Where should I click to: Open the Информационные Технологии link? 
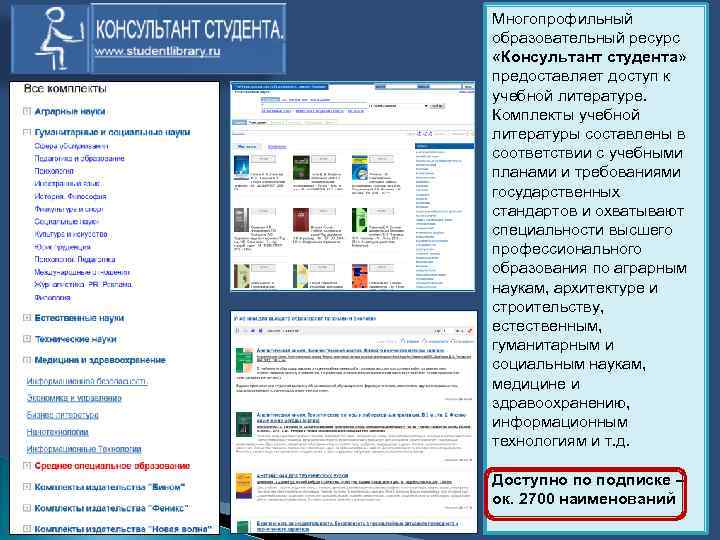(84, 449)
